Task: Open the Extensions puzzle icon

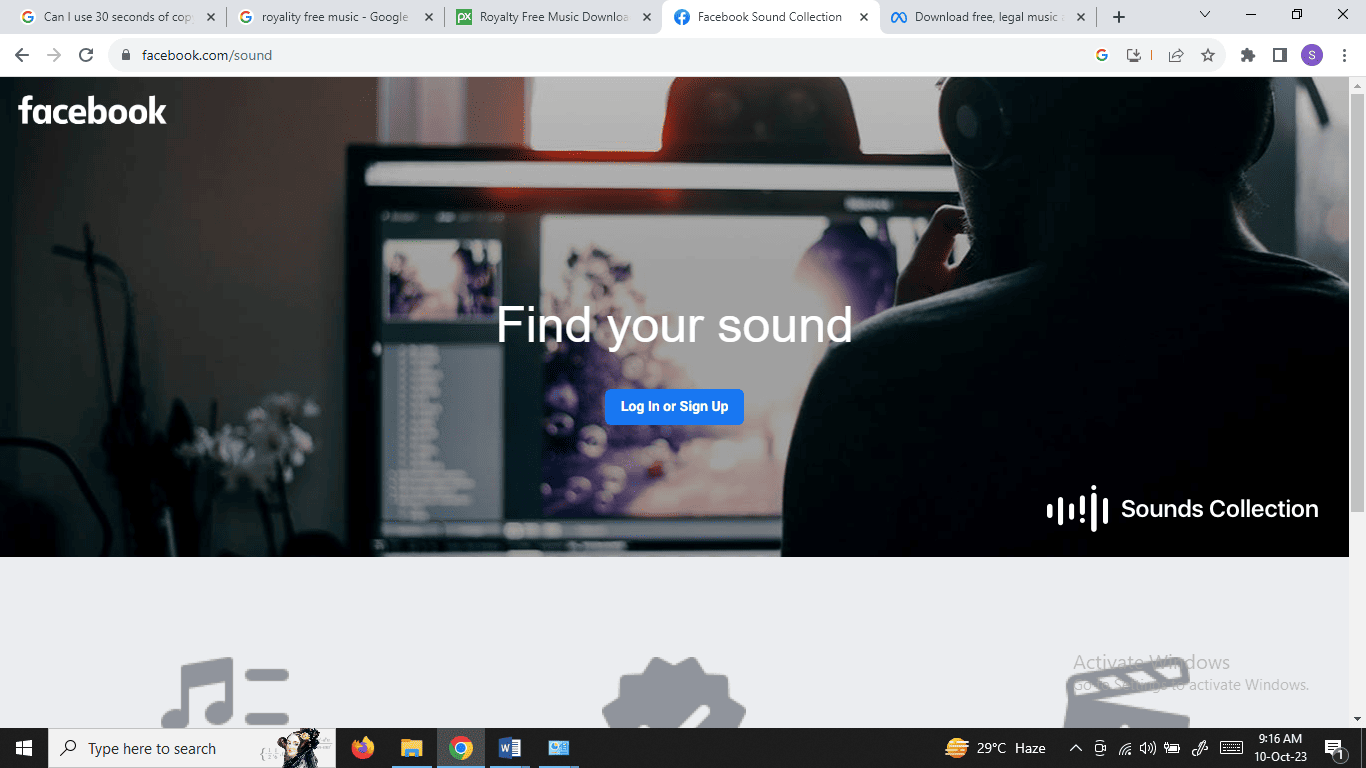Action: coord(1248,55)
